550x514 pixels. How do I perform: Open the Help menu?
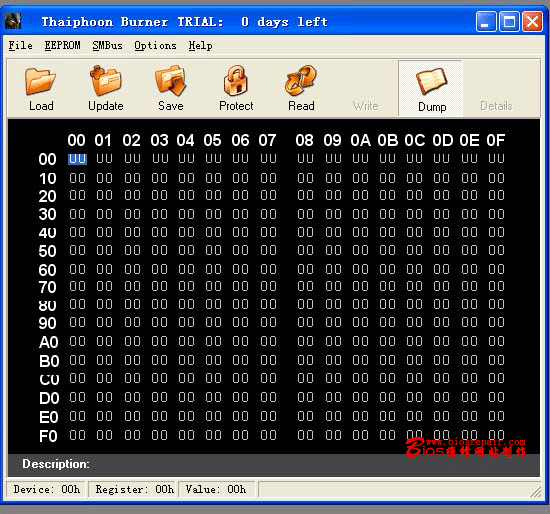[200, 46]
